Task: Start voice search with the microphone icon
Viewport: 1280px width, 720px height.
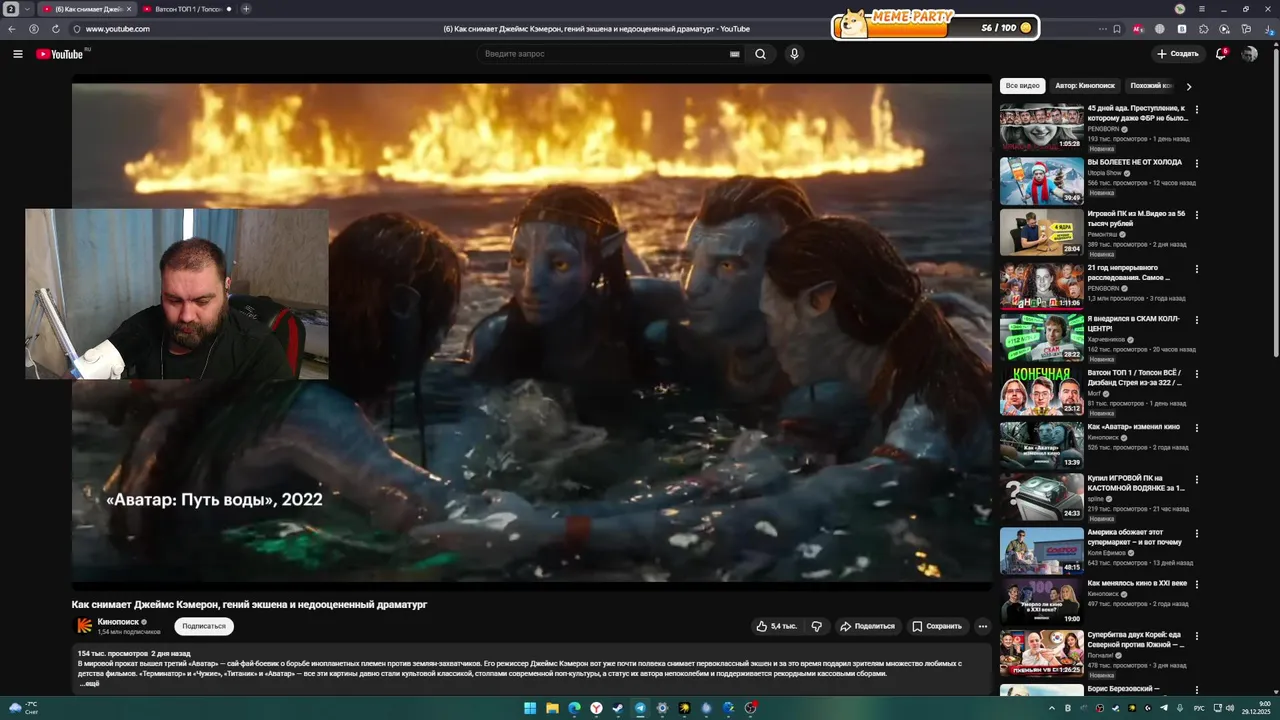Action: [794, 54]
